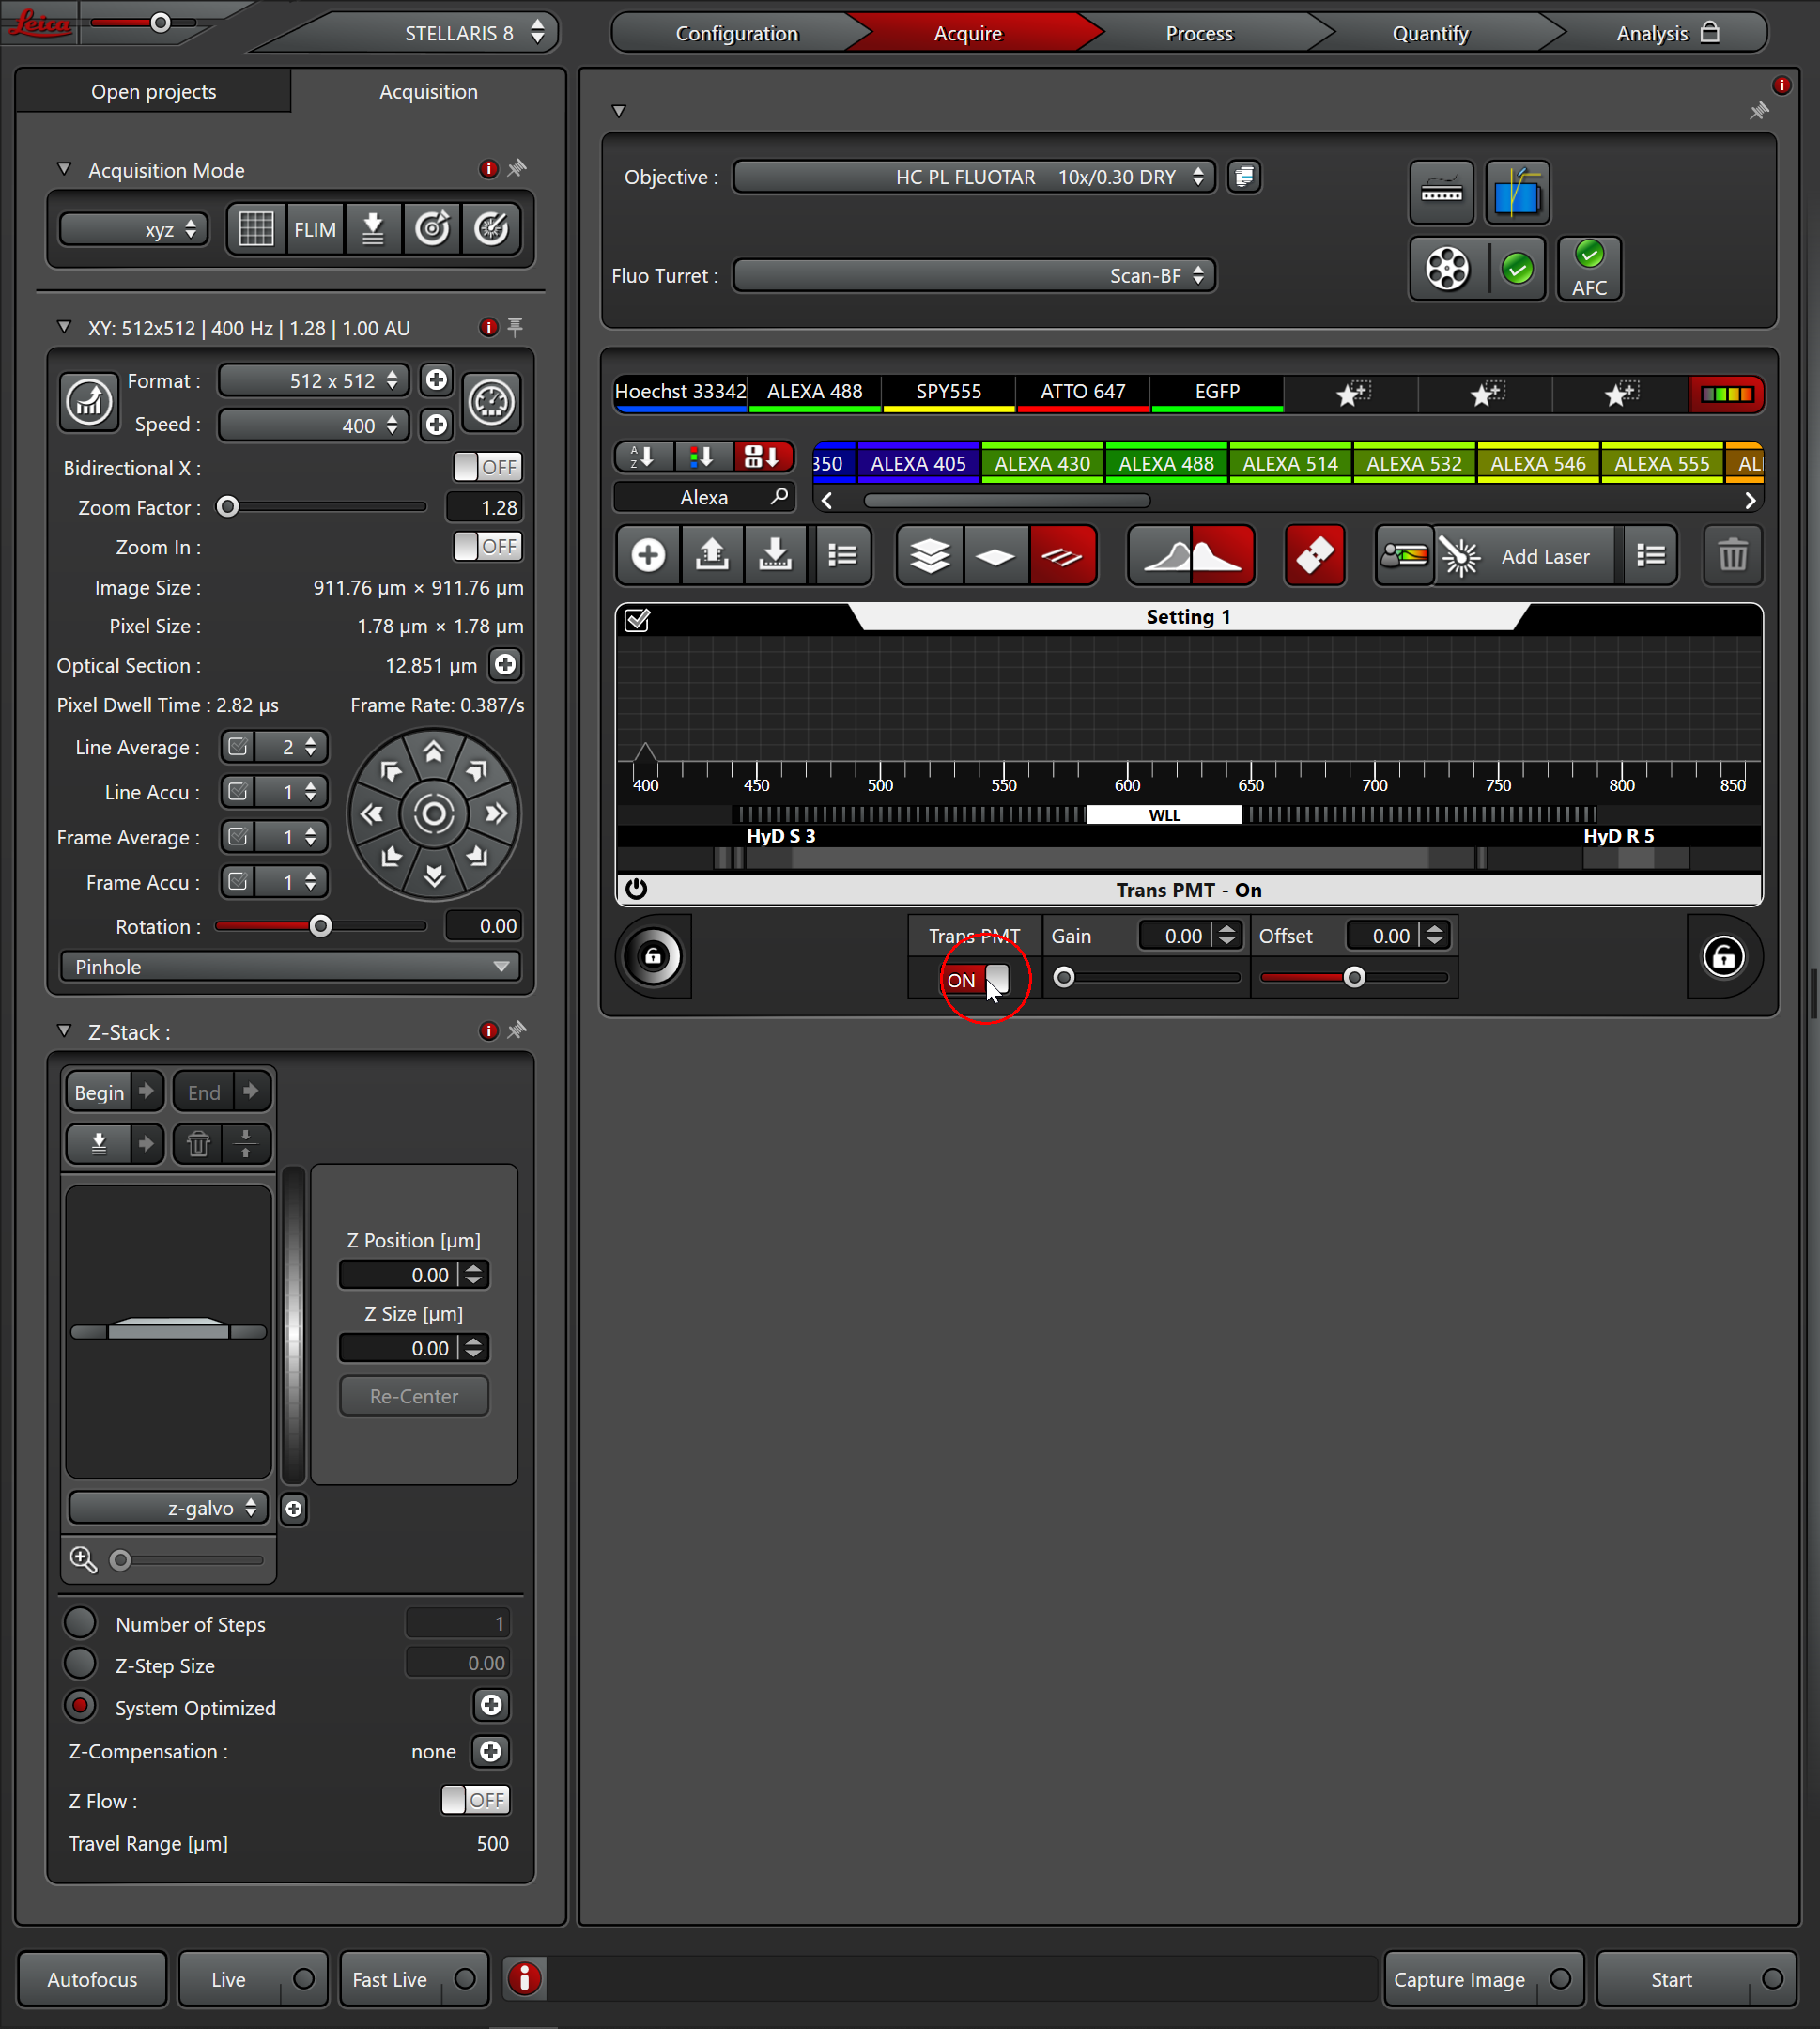Open the z-galvo dropdown
Viewport: 1820px width, 2029px height.
tap(168, 1507)
